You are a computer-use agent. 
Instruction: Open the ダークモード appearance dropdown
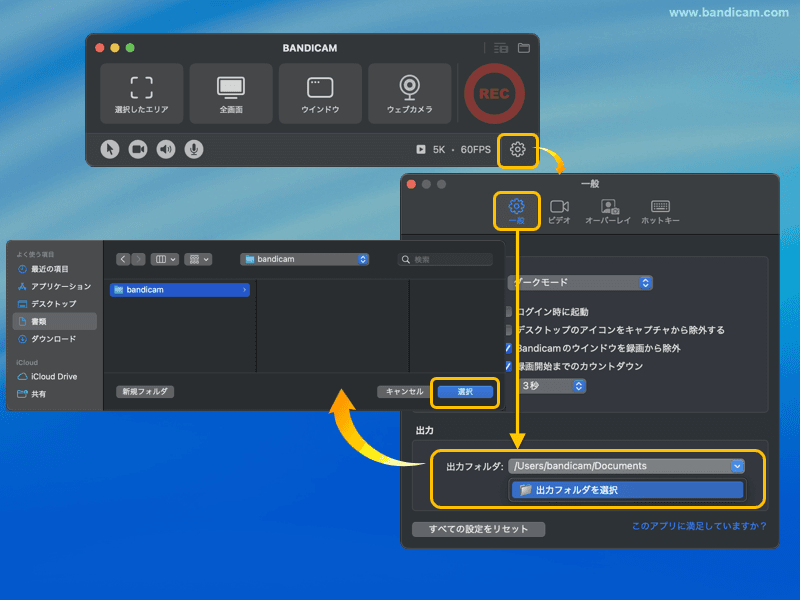[x=580, y=283]
